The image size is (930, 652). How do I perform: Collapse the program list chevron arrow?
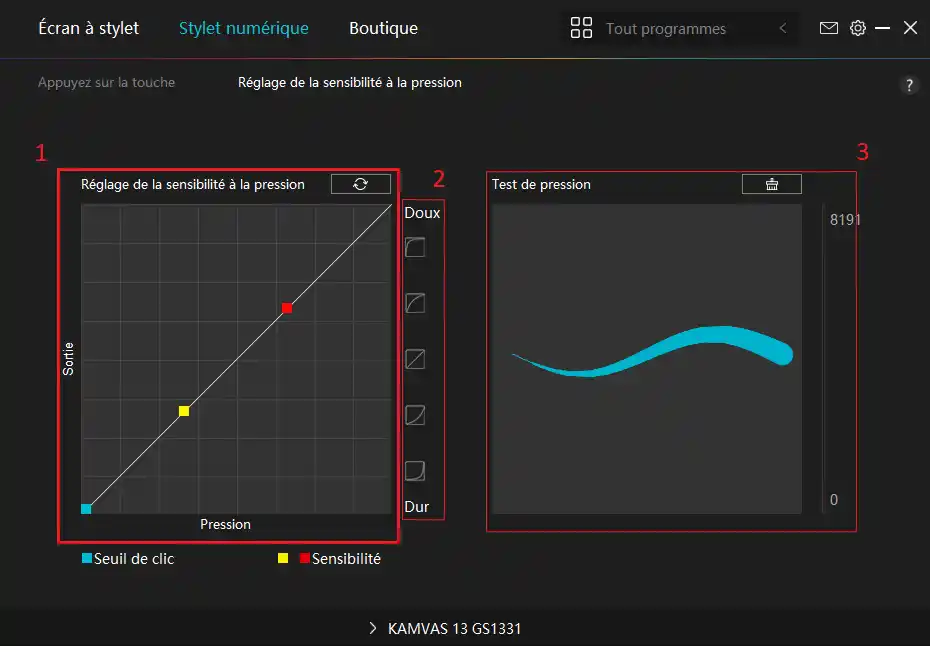783,28
